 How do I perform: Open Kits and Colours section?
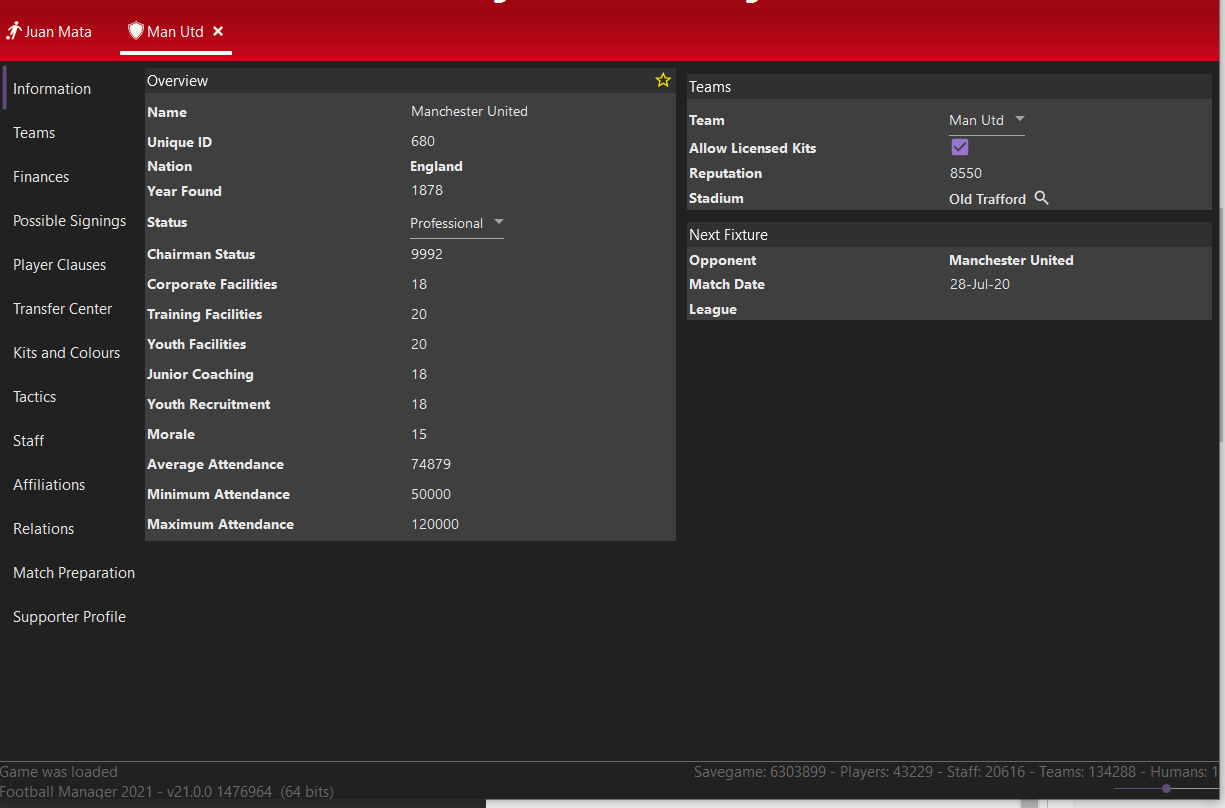click(x=67, y=353)
